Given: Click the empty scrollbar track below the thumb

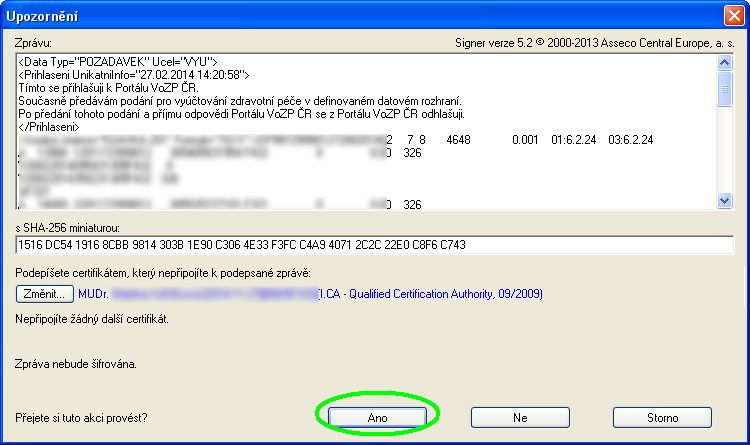Looking at the screenshot, I should (725, 150).
